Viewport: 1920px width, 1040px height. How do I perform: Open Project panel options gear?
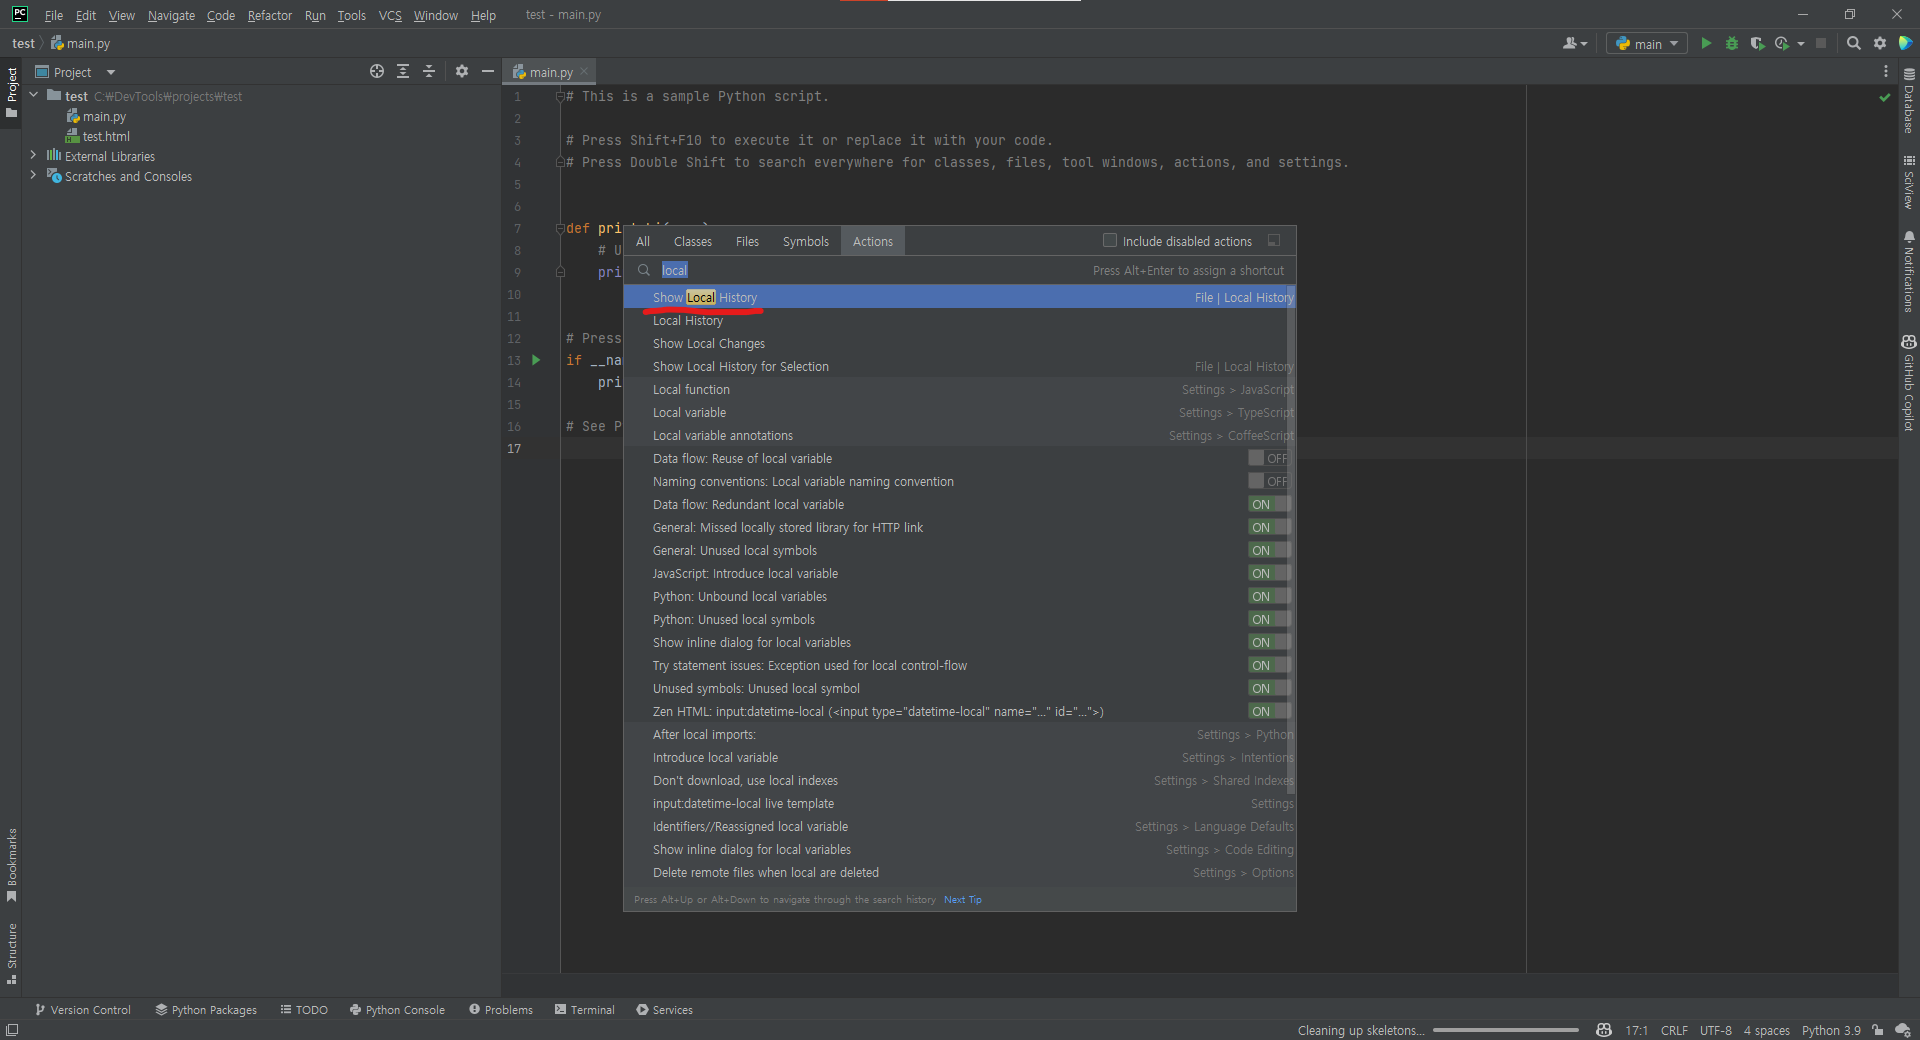[x=462, y=71]
